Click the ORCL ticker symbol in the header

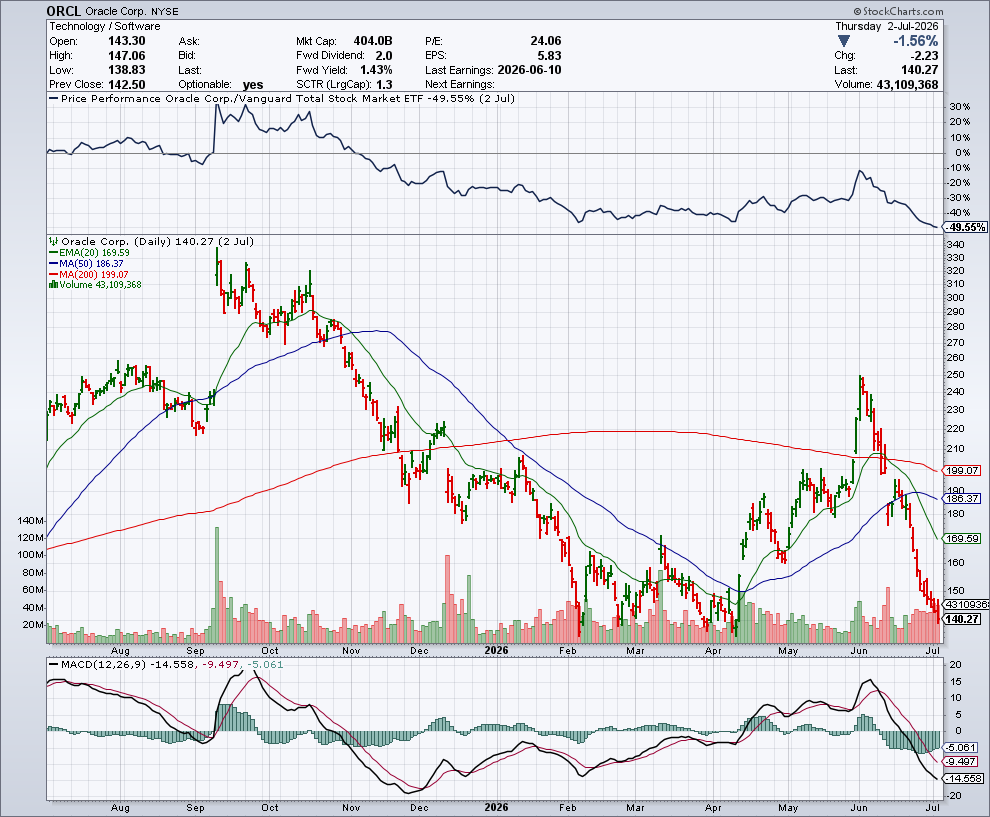[64, 11]
